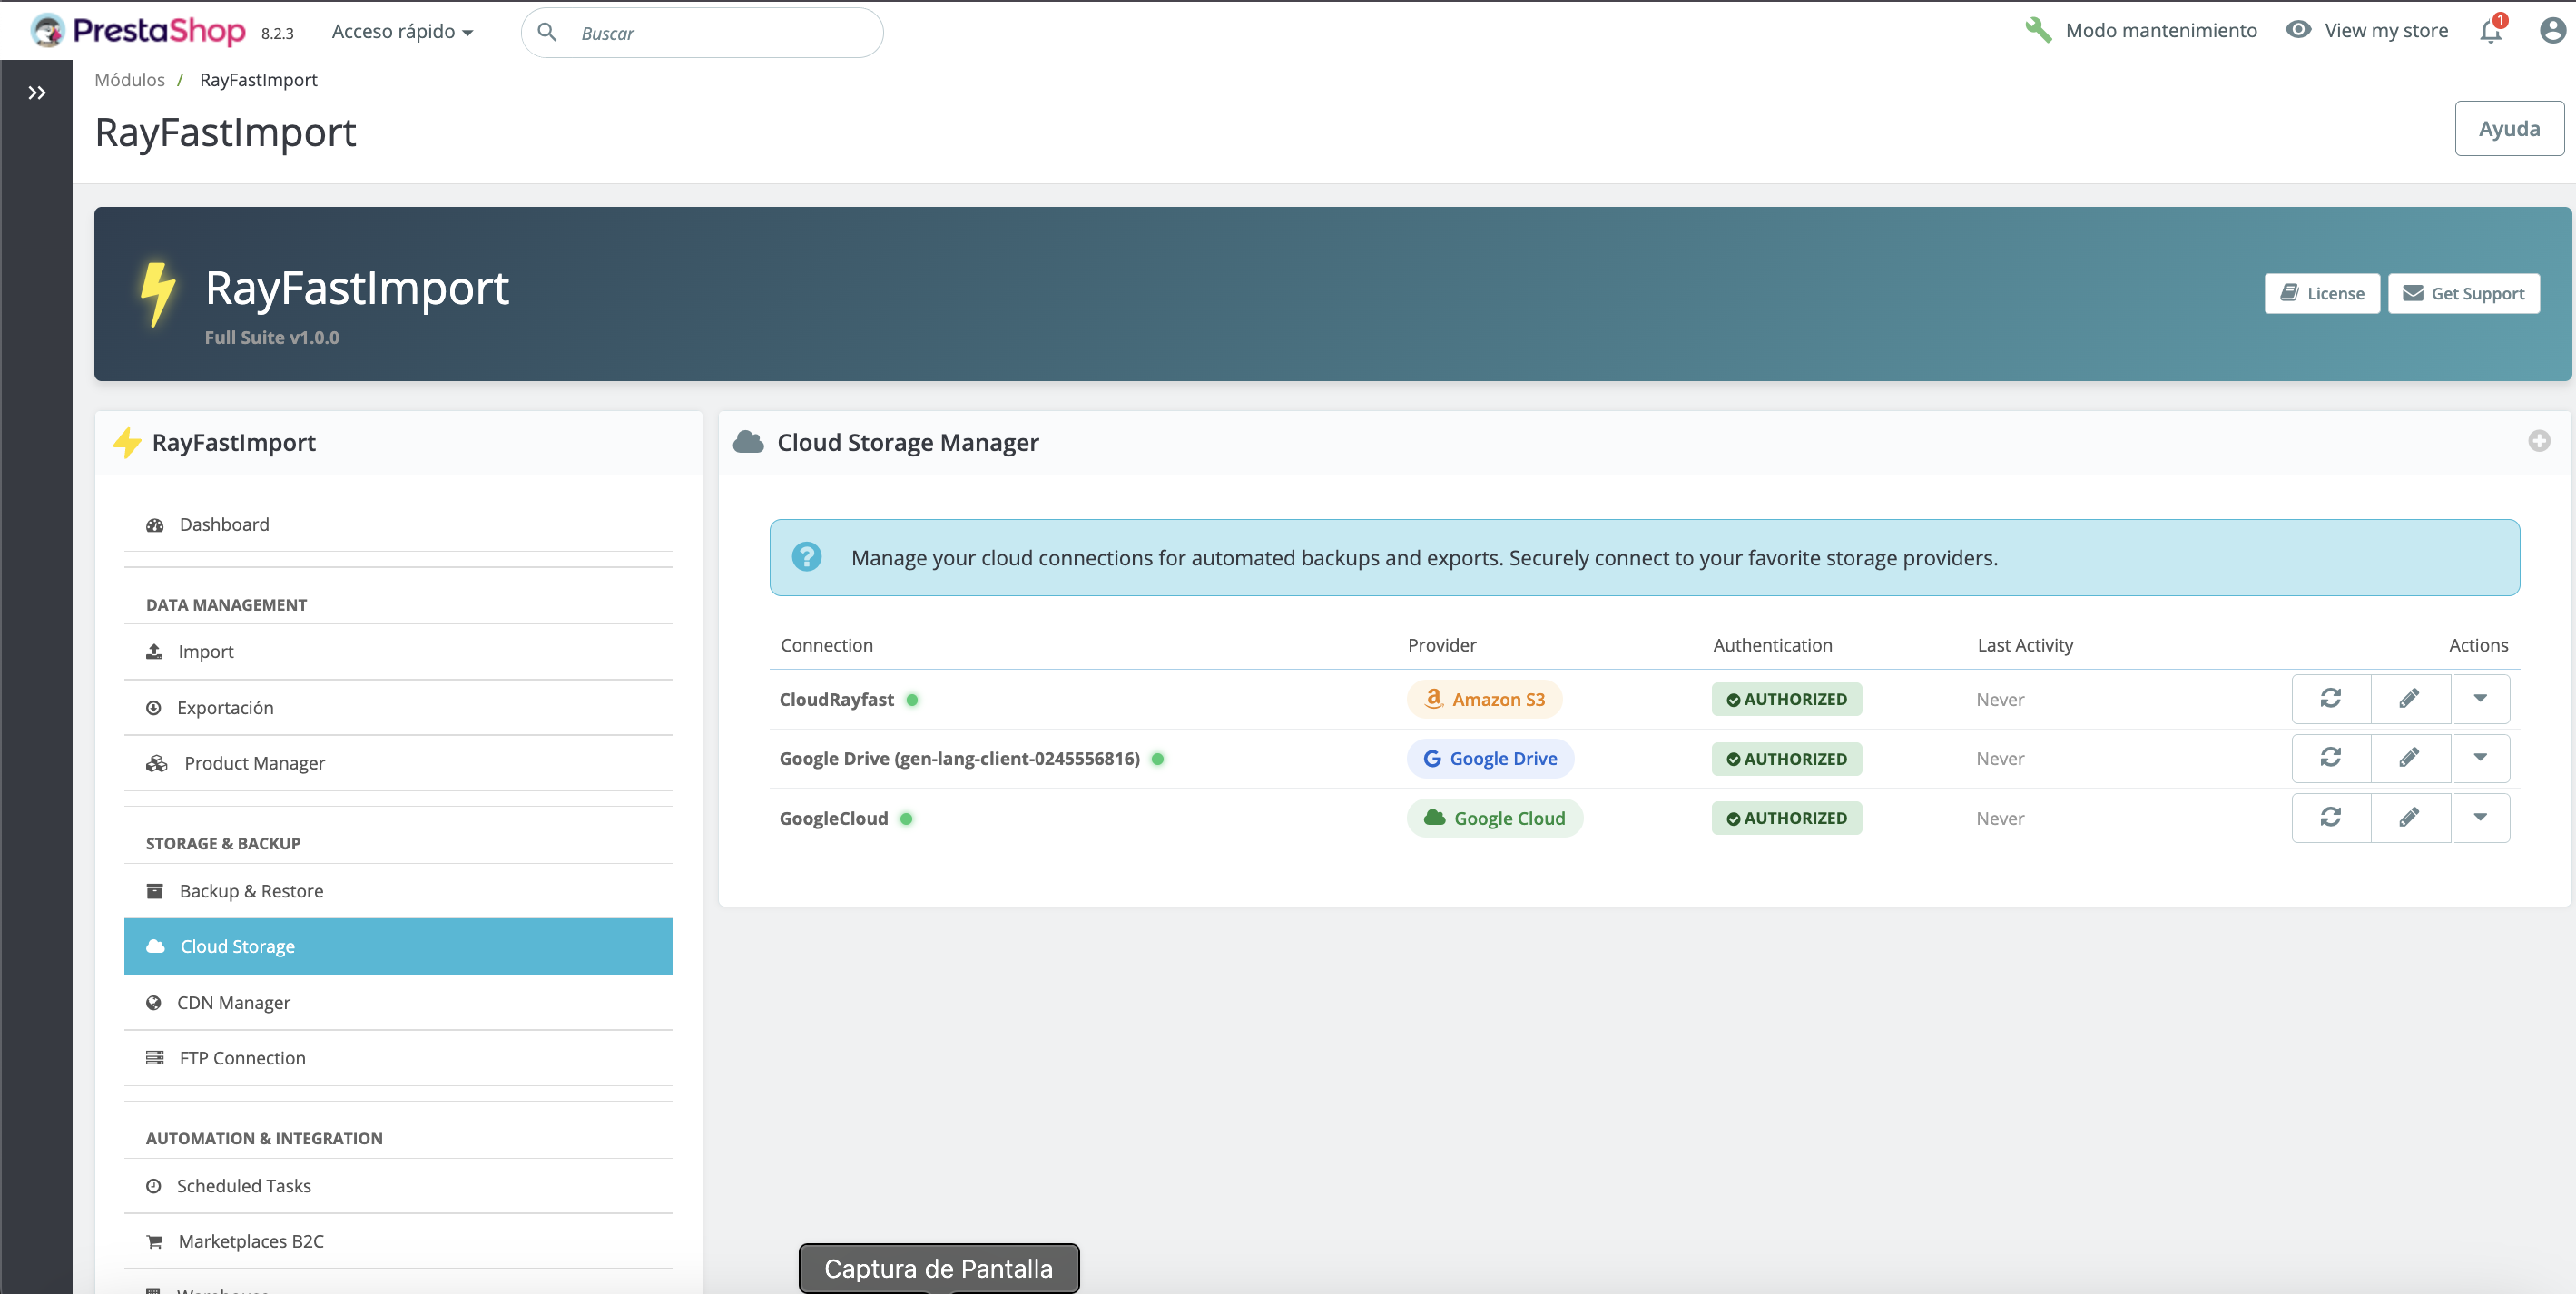Select Cloud Storage in the sidebar
2576x1294 pixels.
pos(237,946)
